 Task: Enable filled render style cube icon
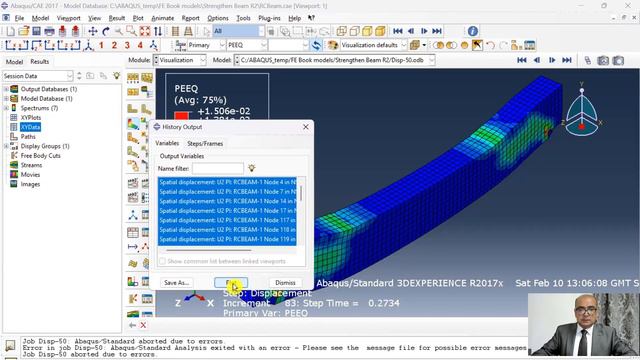tap(367, 31)
